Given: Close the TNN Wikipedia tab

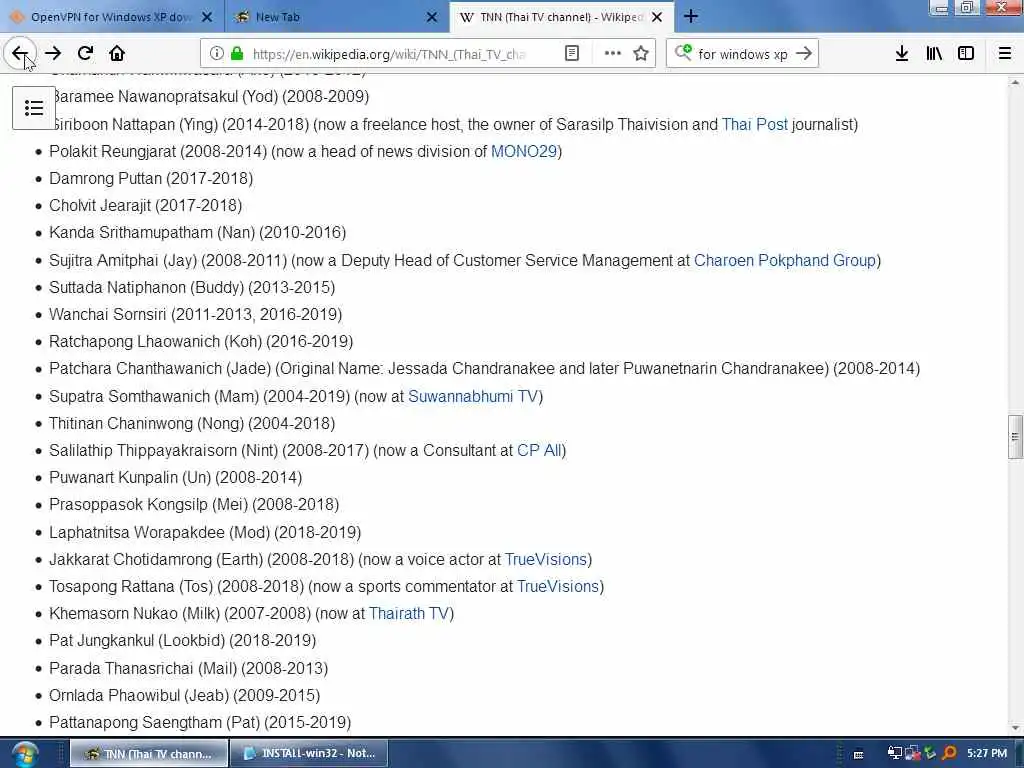Looking at the screenshot, I should point(657,17).
